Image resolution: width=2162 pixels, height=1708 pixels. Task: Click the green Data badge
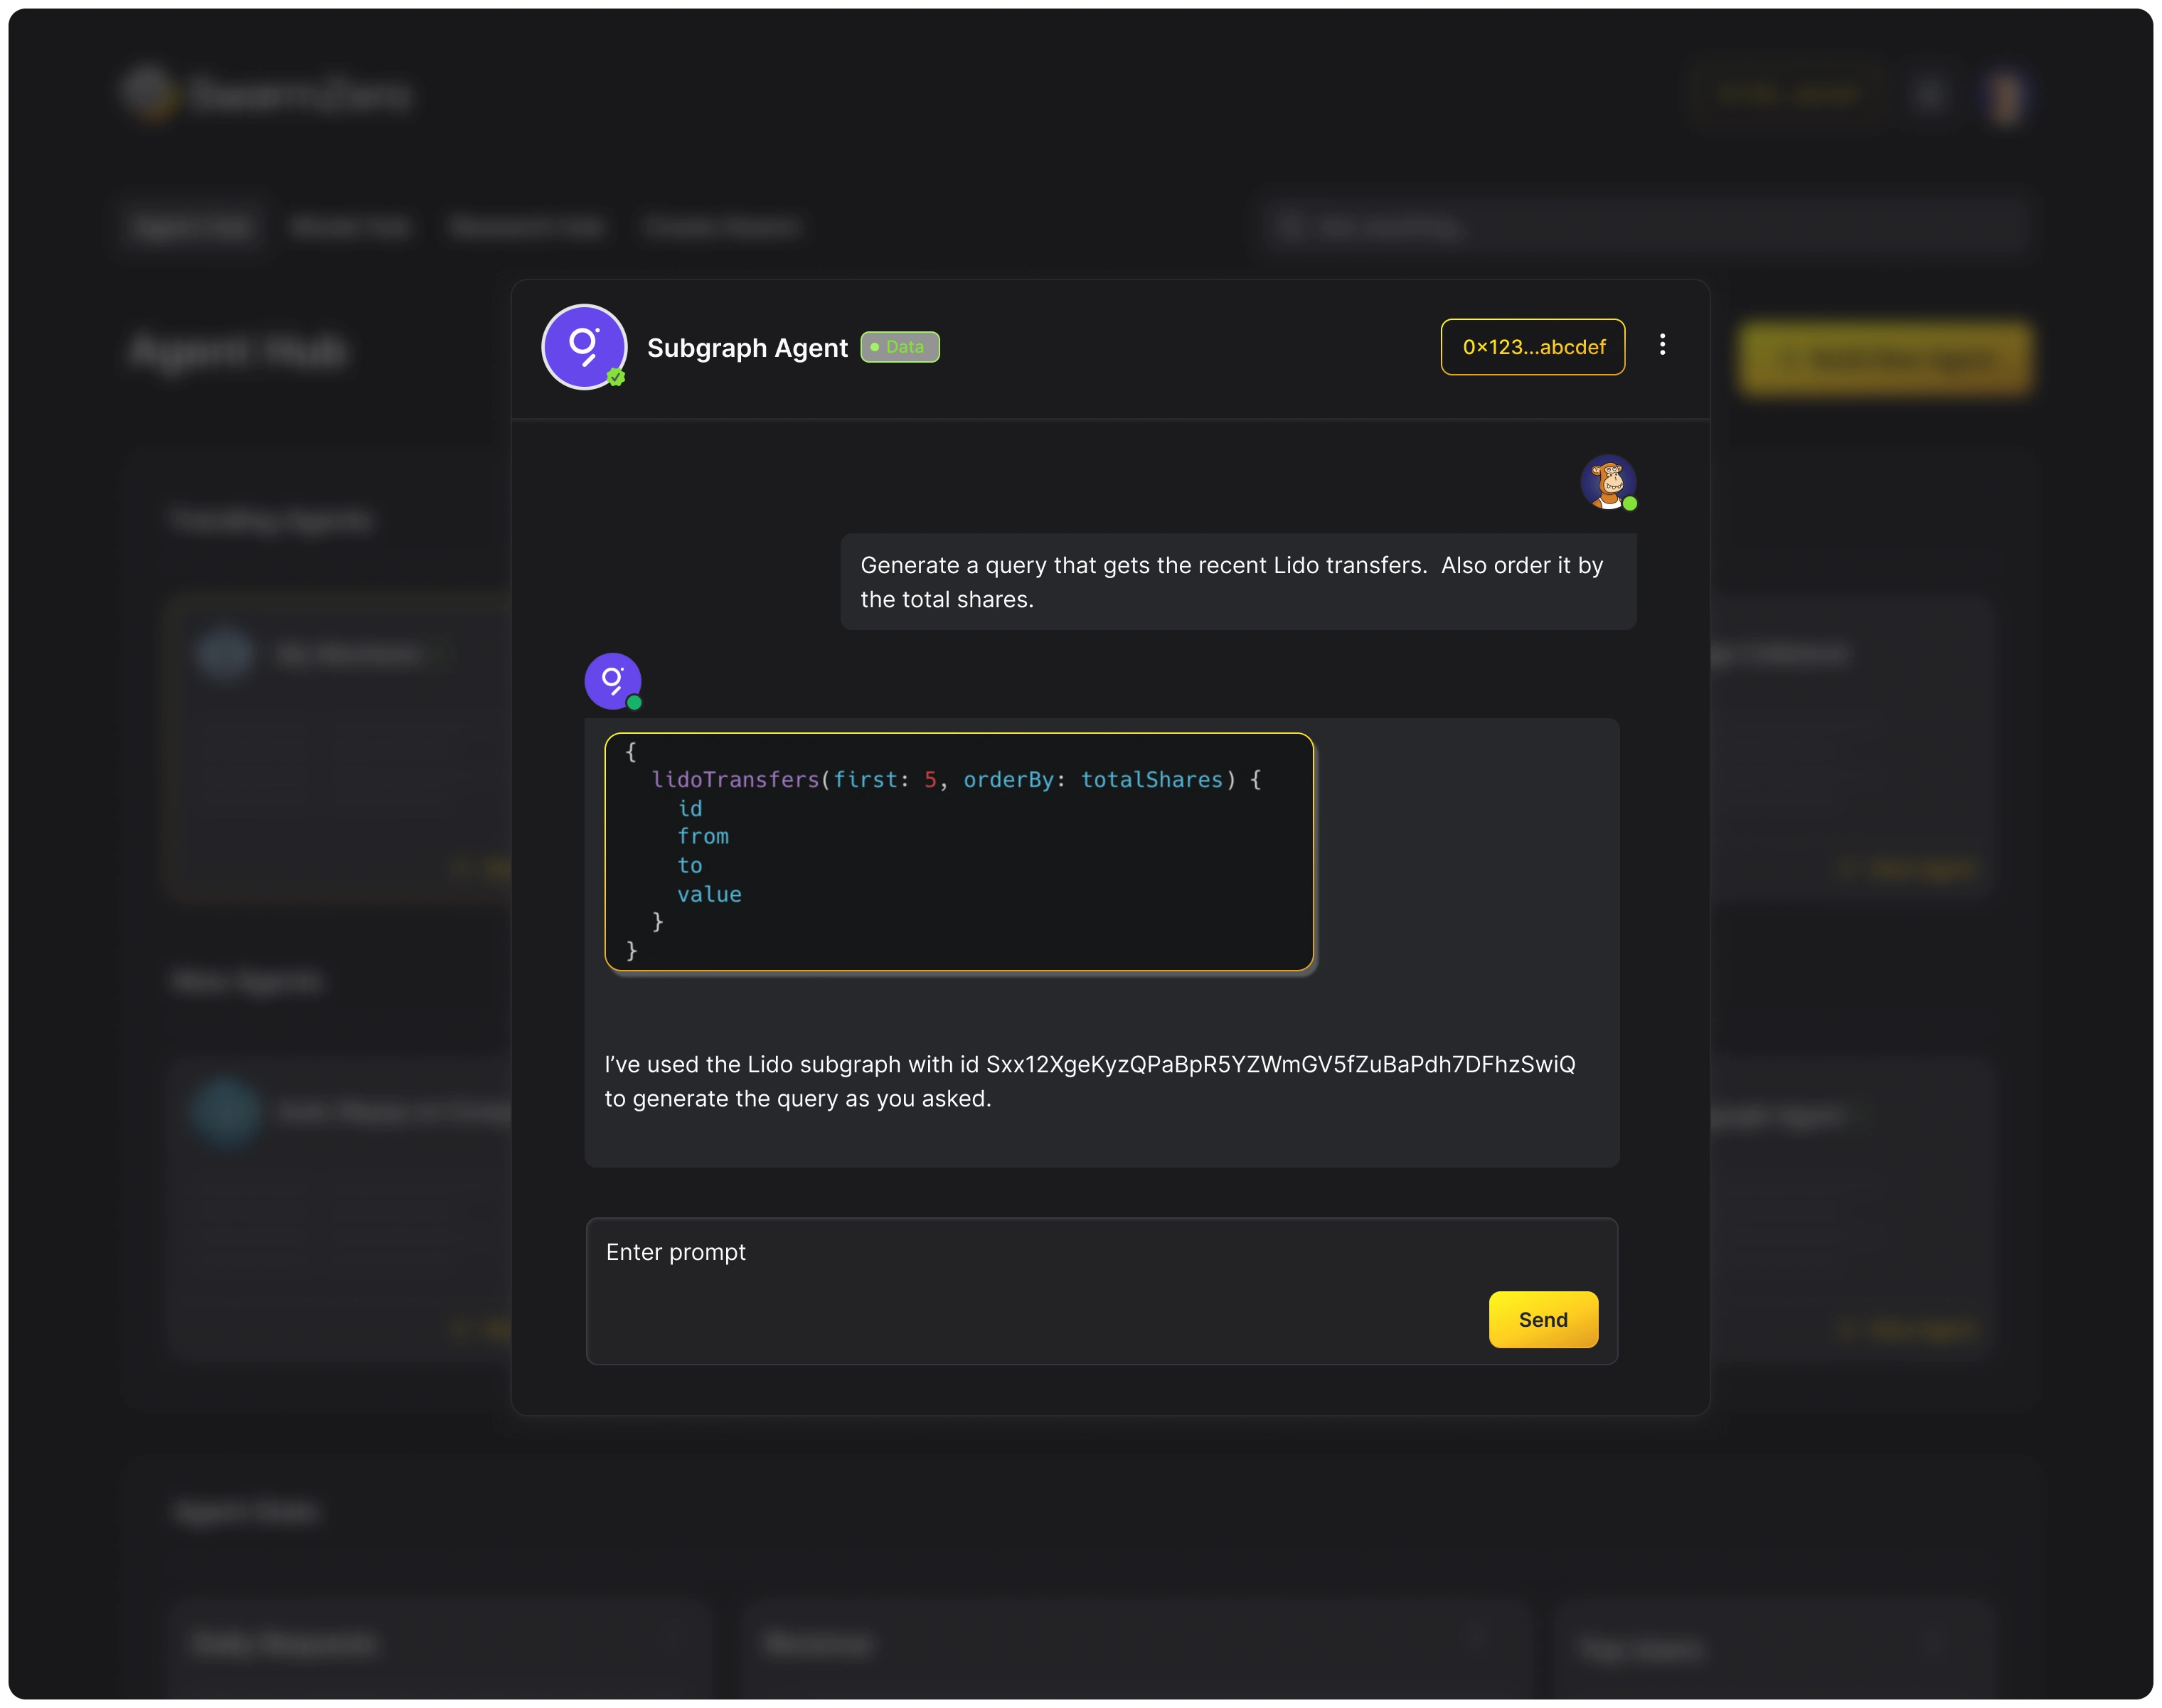pos(900,347)
